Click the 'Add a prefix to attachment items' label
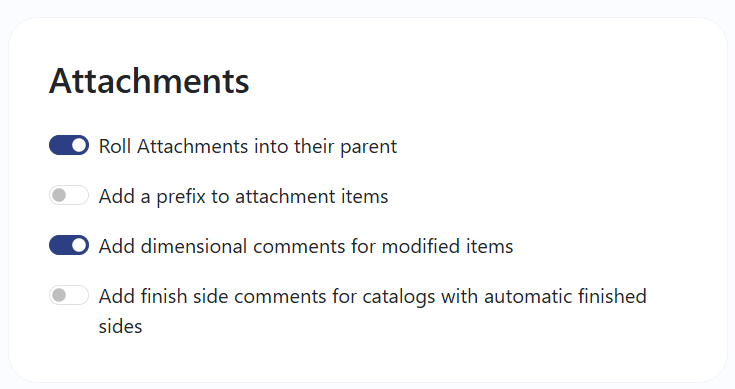 click(x=243, y=196)
